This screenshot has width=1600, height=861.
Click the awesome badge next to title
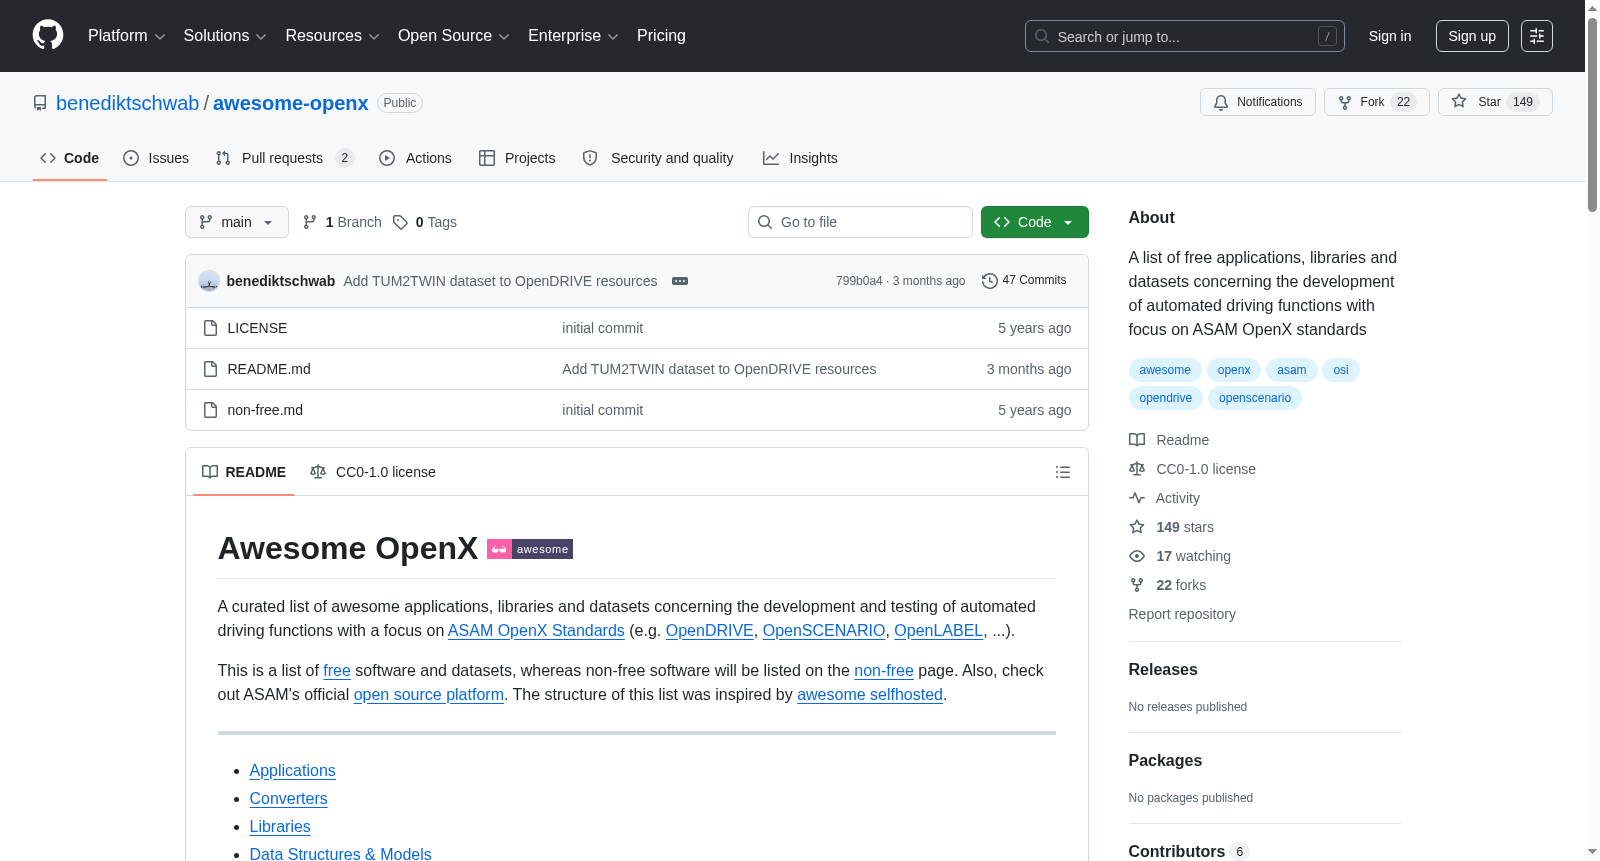(x=530, y=549)
